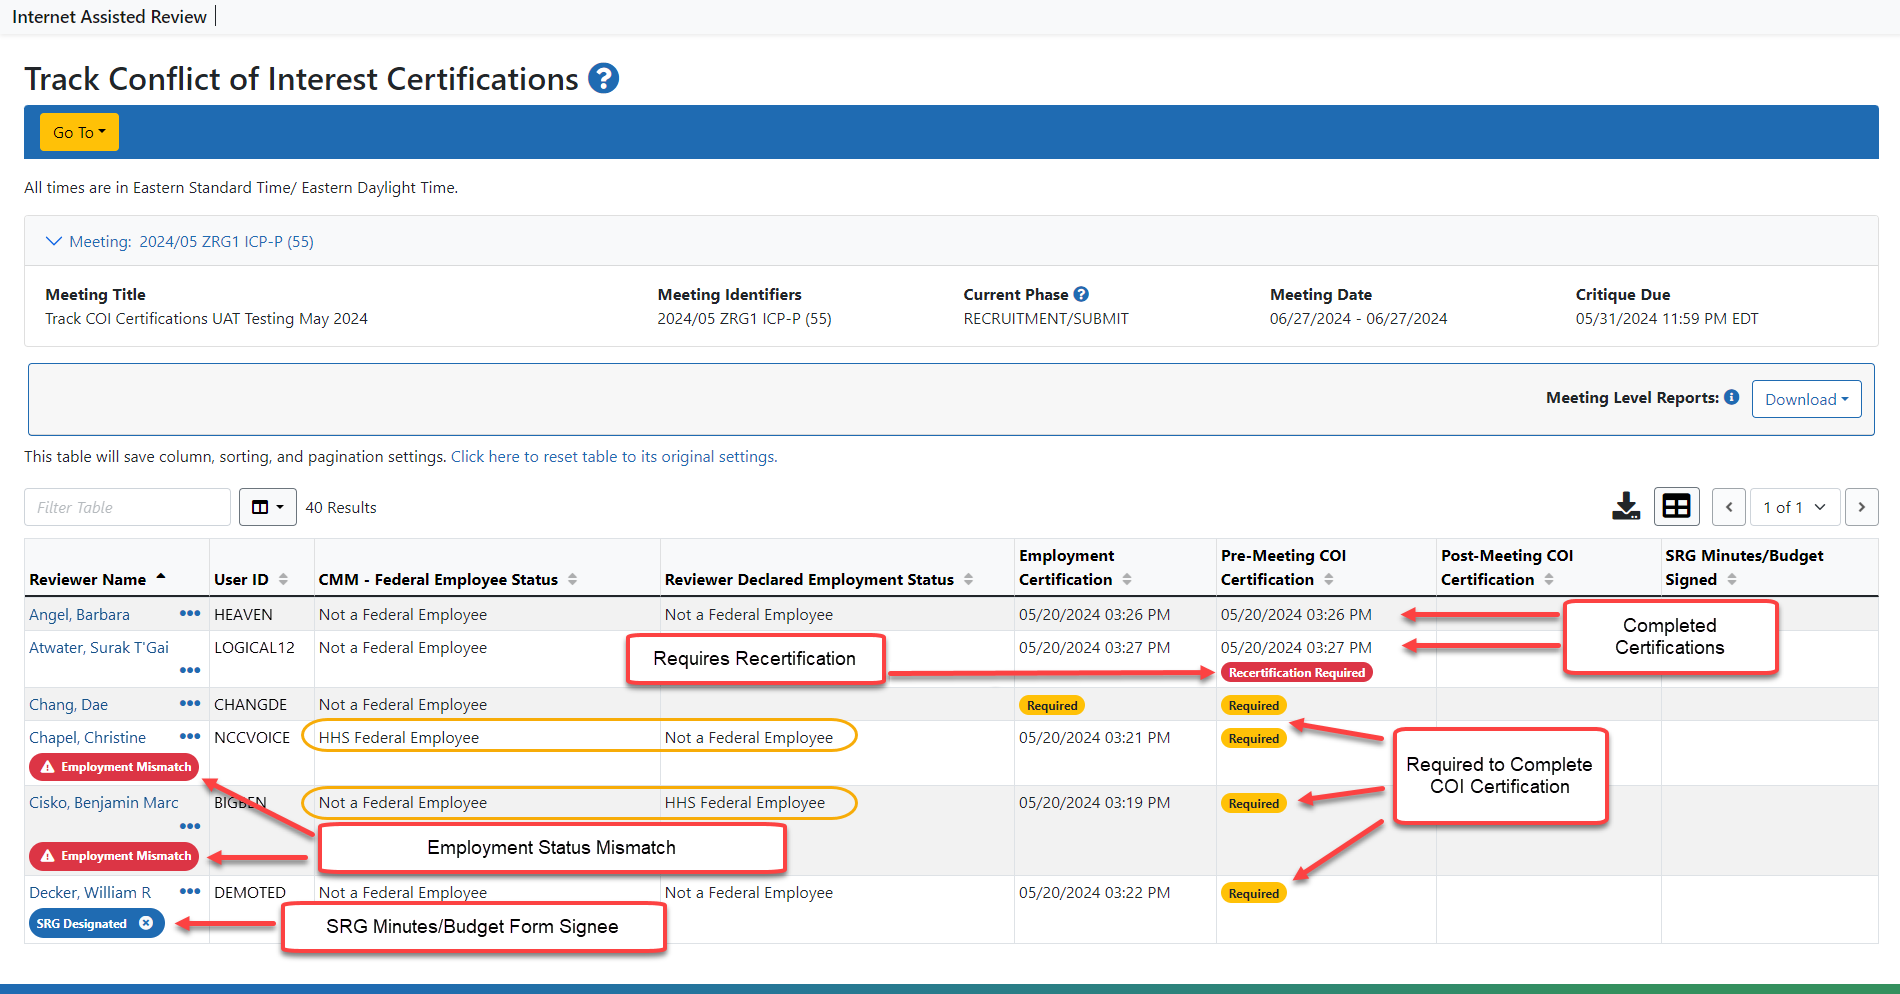Image resolution: width=1900 pixels, height=994 pixels.
Task: Sort by SRG Minutes/Budget Signed
Action: pyautogui.click(x=1744, y=567)
